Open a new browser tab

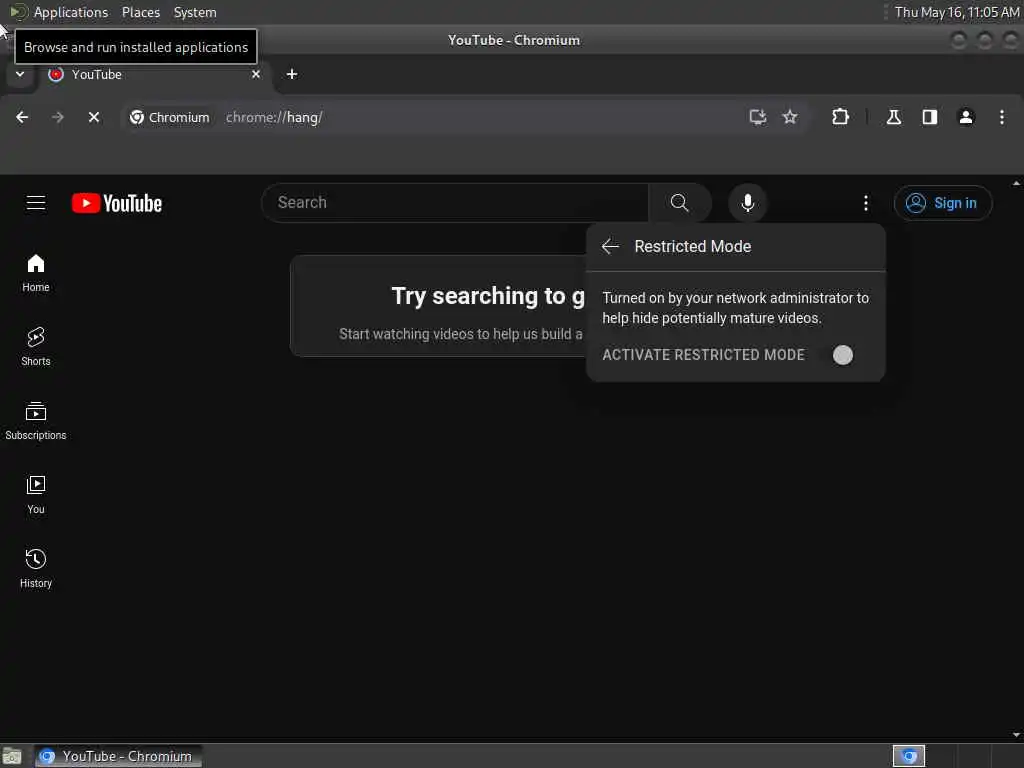[x=292, y=74]
